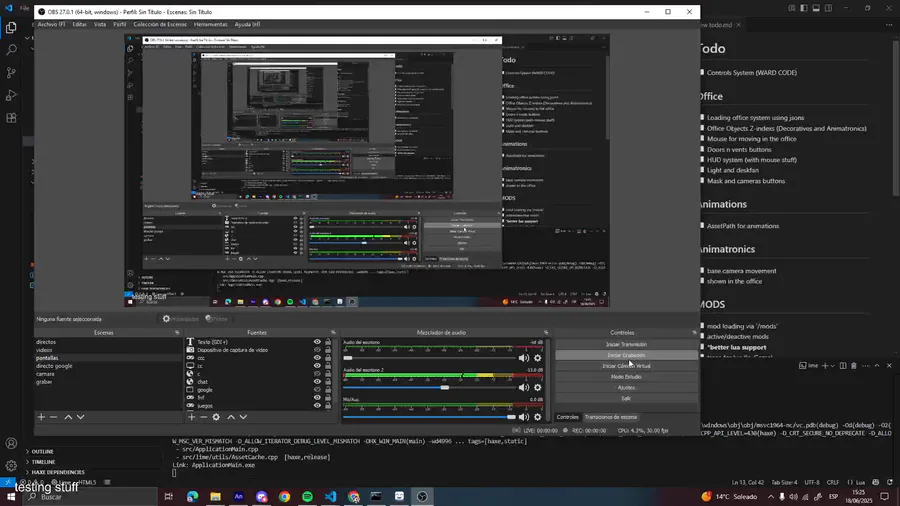Open terminal launch profile dropdown arrow
This screenshot has height=506, width=900.
click(832, 366)
